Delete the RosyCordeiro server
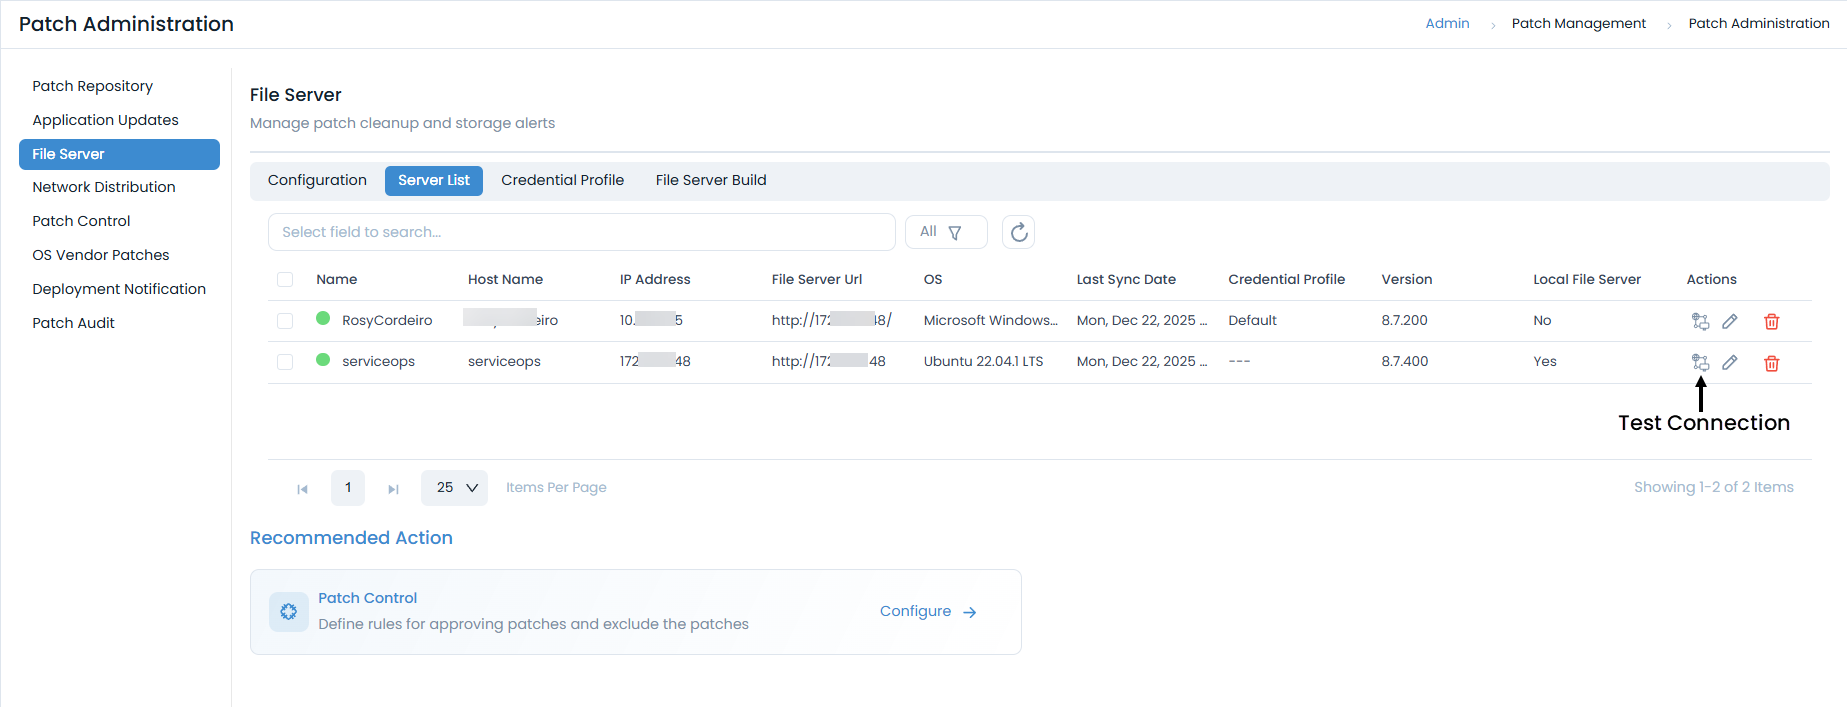This screenshot has width=1847, height=707. 1771,321
